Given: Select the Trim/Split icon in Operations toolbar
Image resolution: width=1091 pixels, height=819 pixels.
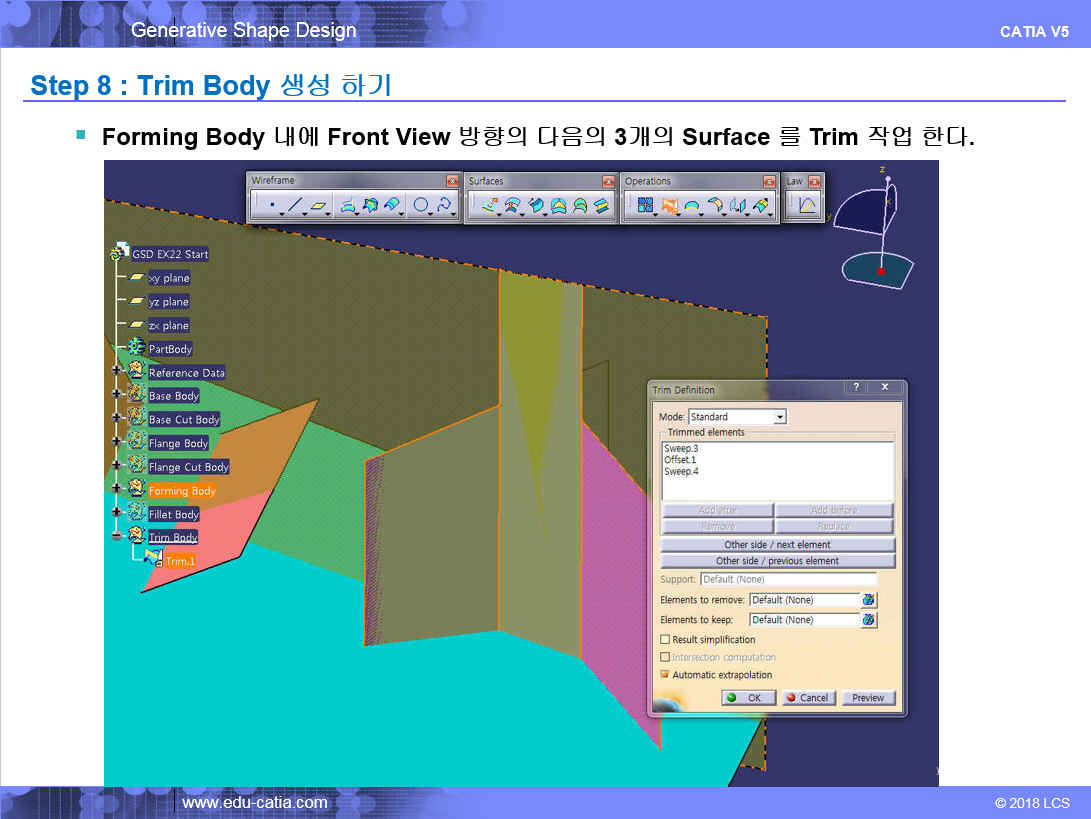Looking at the screenshot, I should pyautogui.click(x=668, y=206).
